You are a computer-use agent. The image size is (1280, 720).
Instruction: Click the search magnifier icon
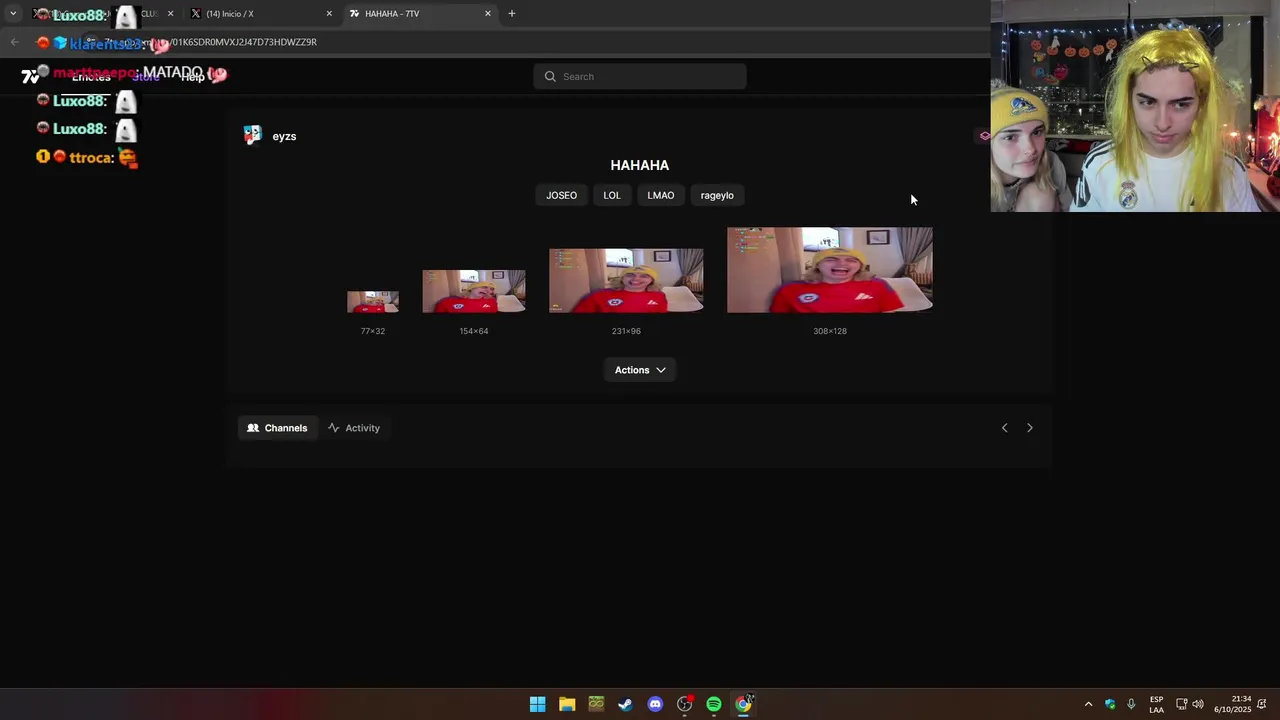coord(550,76)
